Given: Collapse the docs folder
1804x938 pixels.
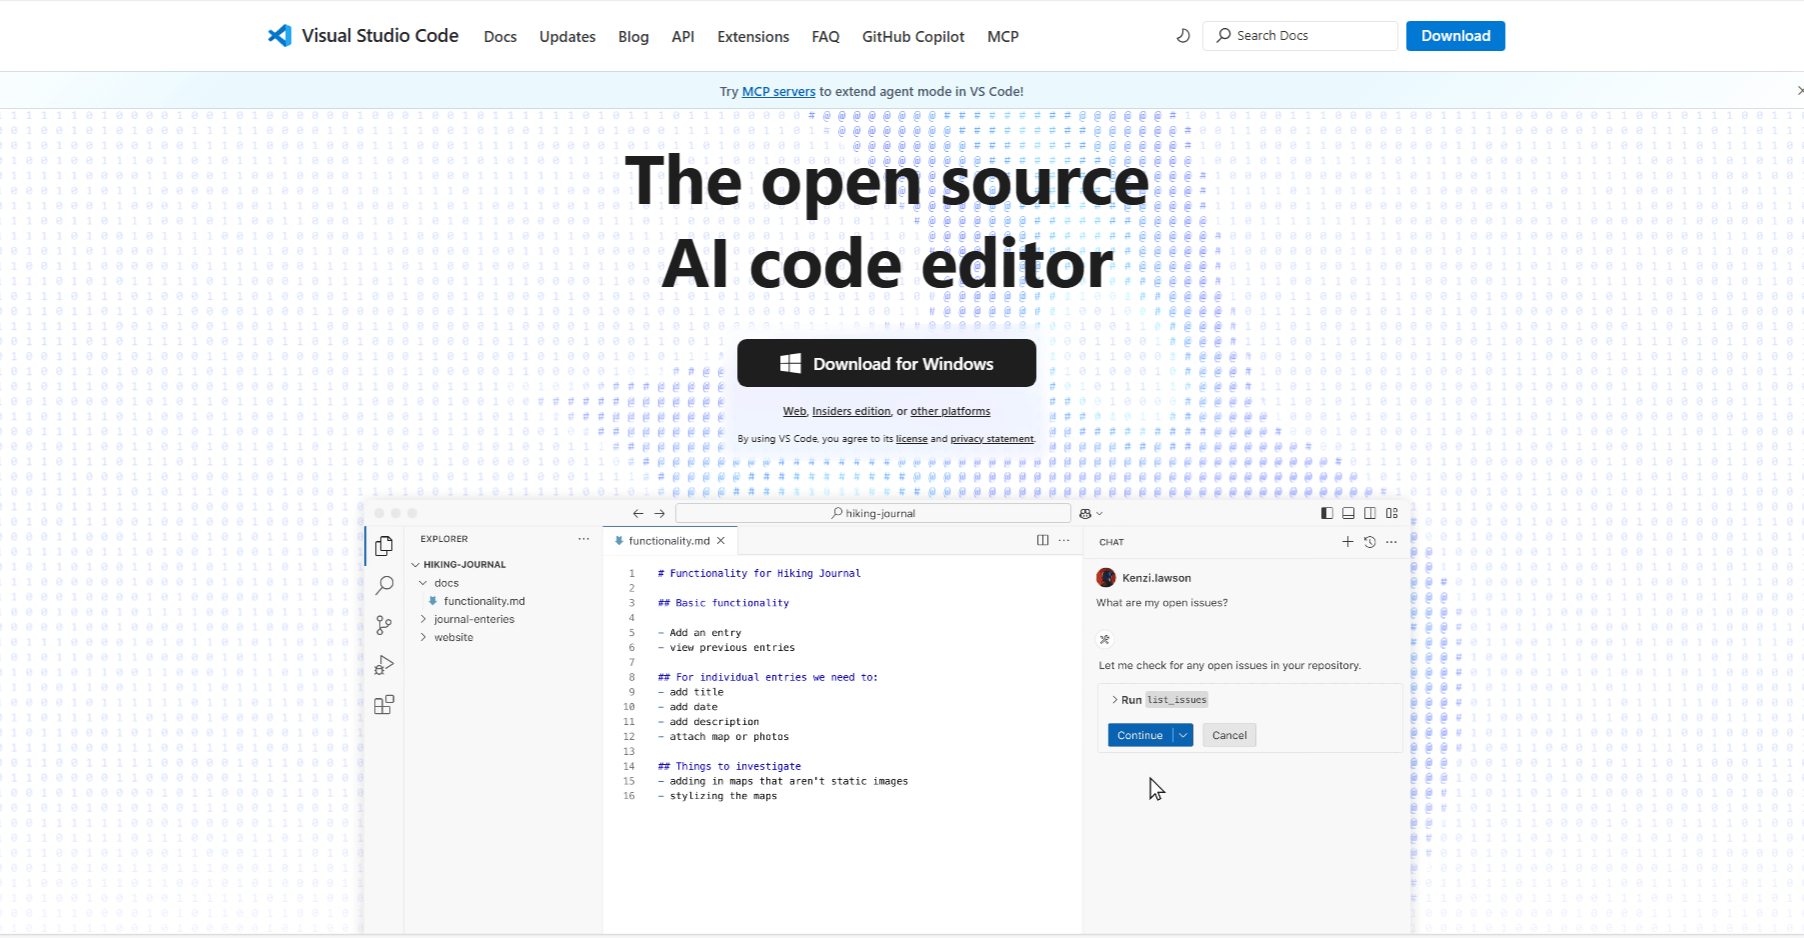Looking at the screenshot, I should (x=424, y=583).
